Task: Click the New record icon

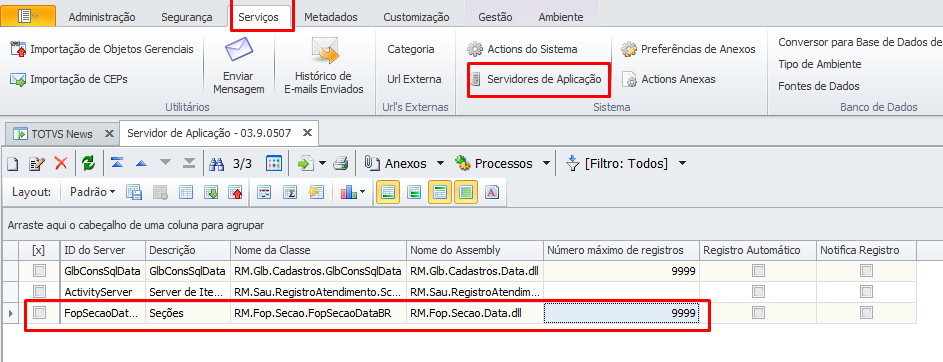Action: (13, 163)
